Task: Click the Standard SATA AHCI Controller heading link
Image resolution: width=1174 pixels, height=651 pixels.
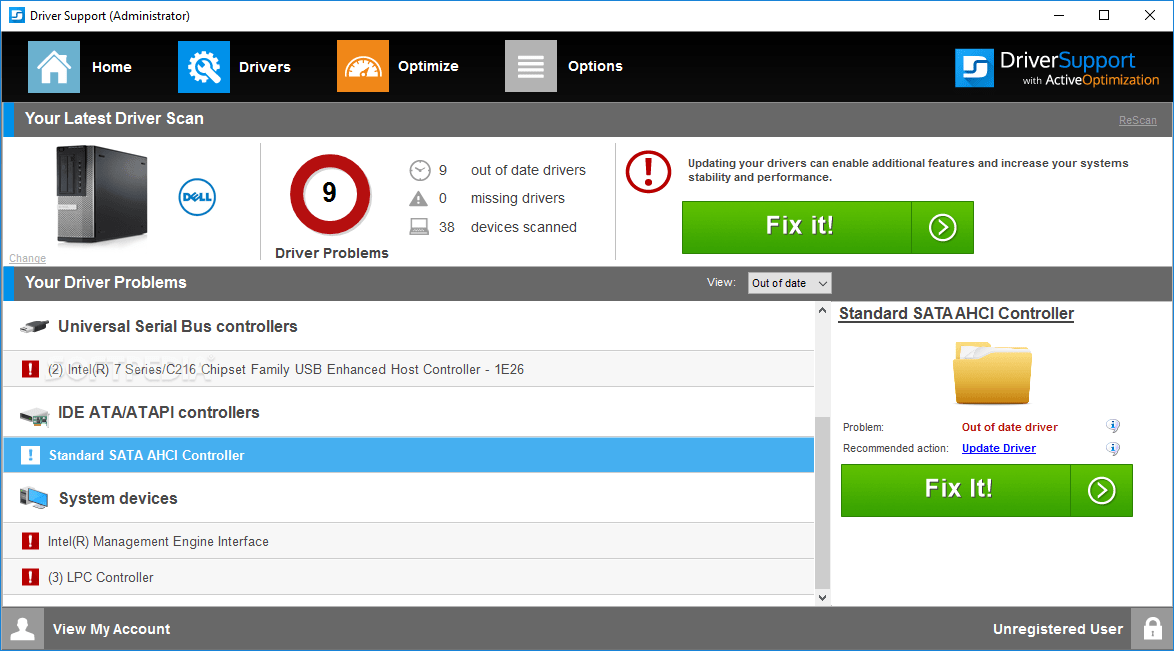Action: pyautogui.click(x=956, y=314)
